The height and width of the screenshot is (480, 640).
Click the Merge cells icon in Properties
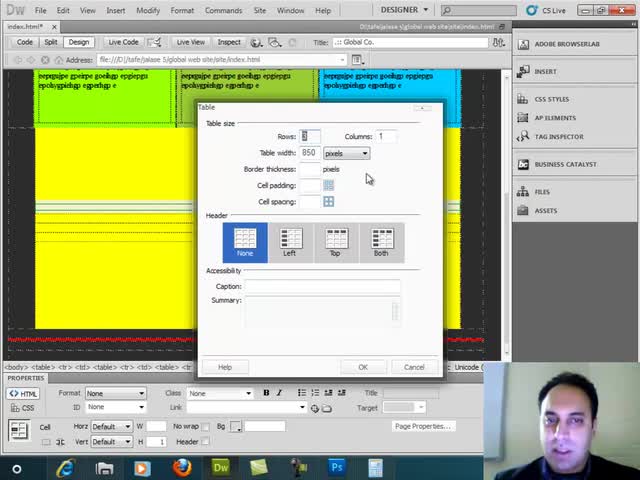pyautogui.click(x=46, y=442)
